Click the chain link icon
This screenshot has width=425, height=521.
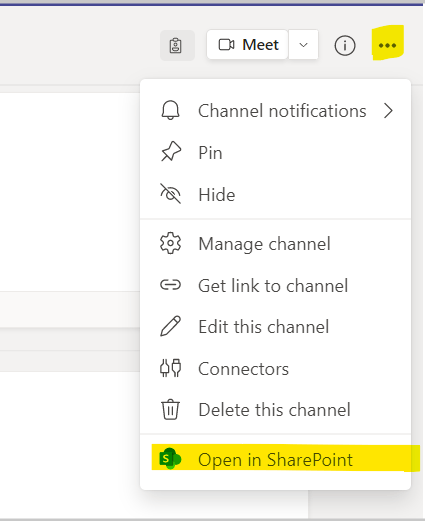170,285
